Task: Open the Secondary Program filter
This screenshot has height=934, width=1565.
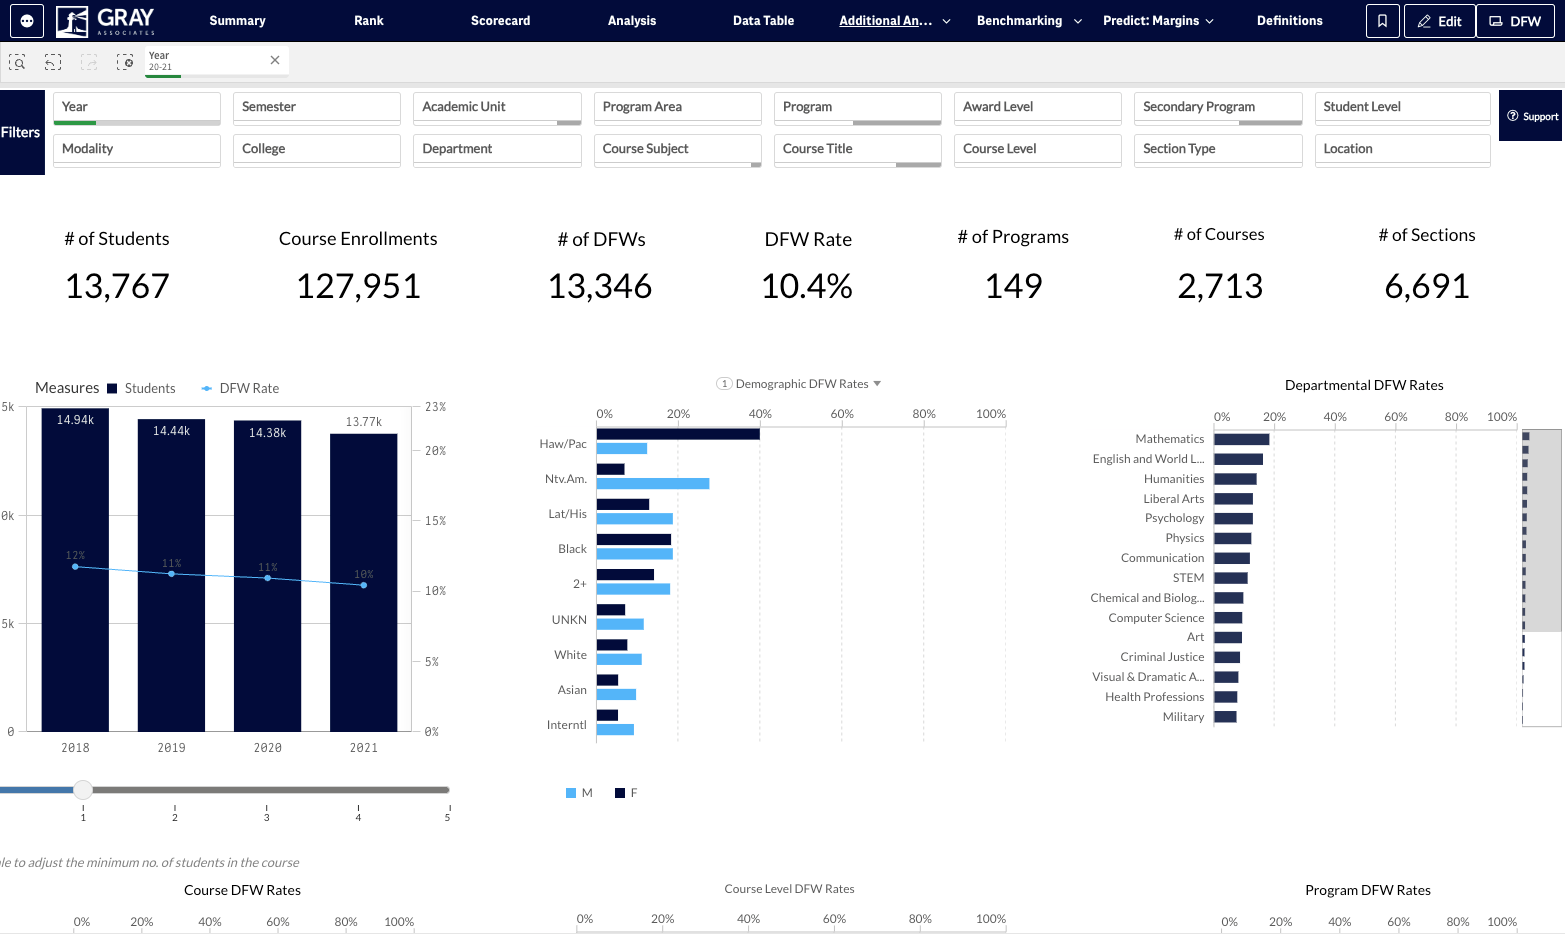Action: tap(1218, 108)
